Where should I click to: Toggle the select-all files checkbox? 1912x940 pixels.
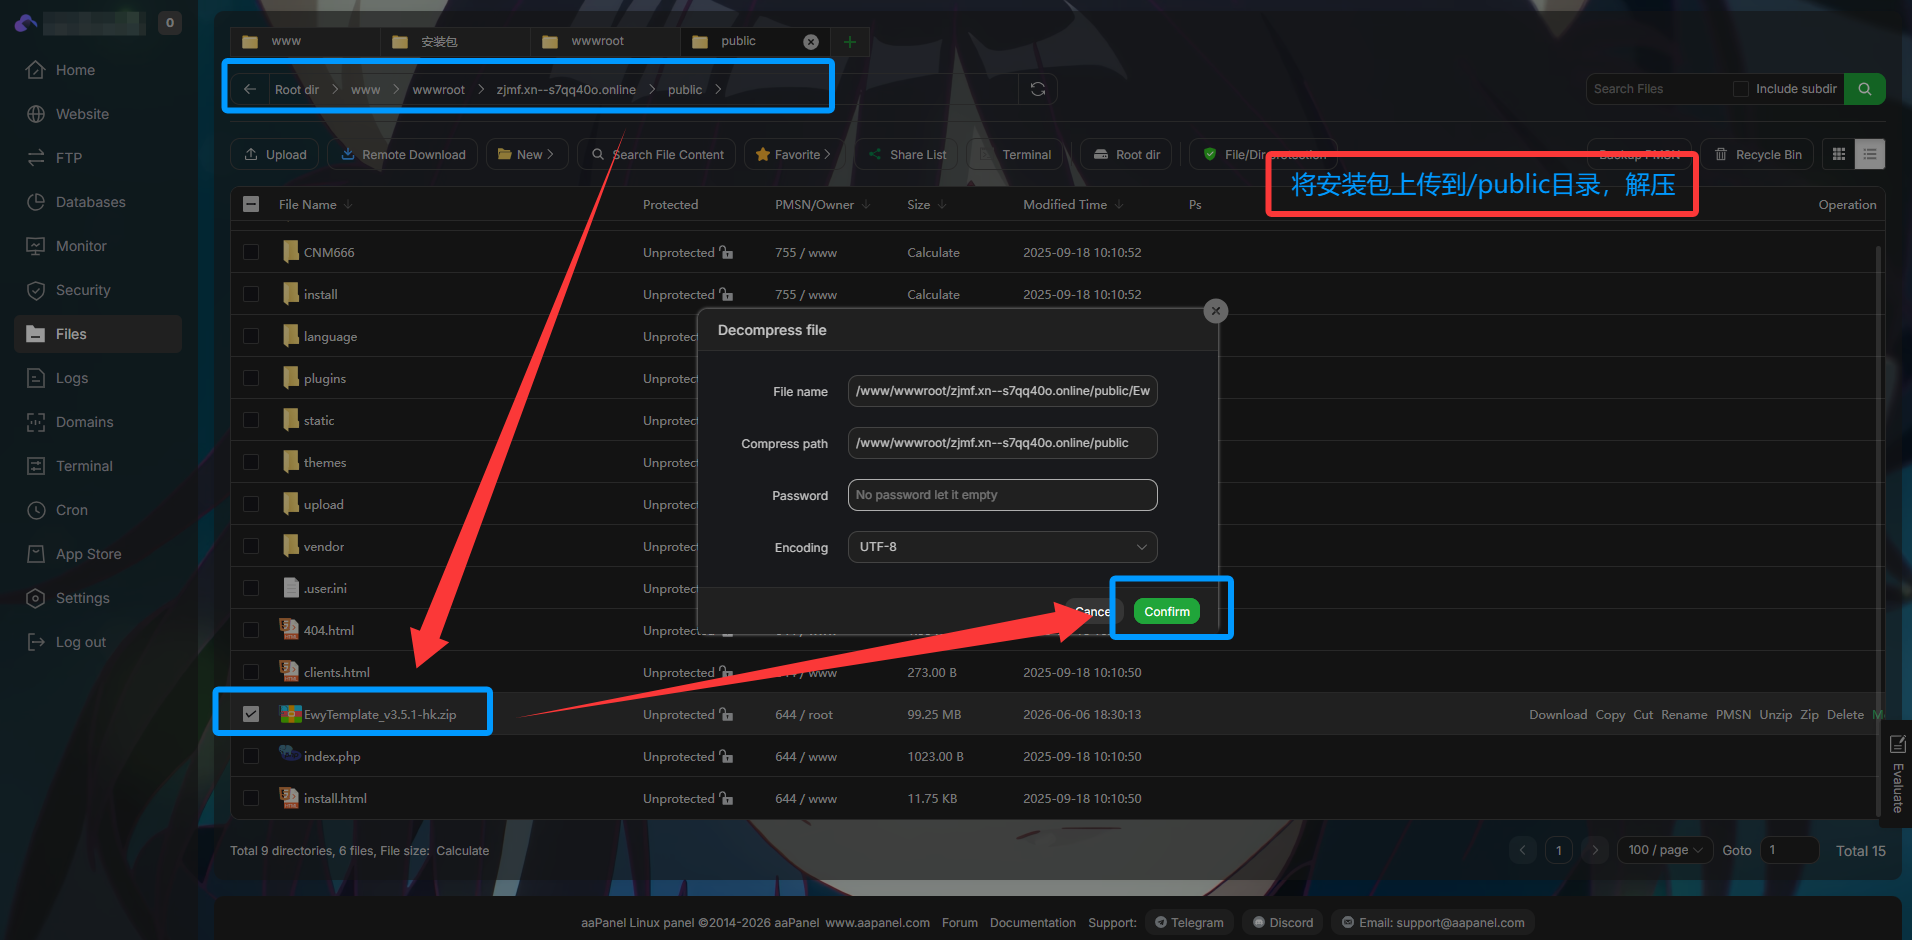251,204
